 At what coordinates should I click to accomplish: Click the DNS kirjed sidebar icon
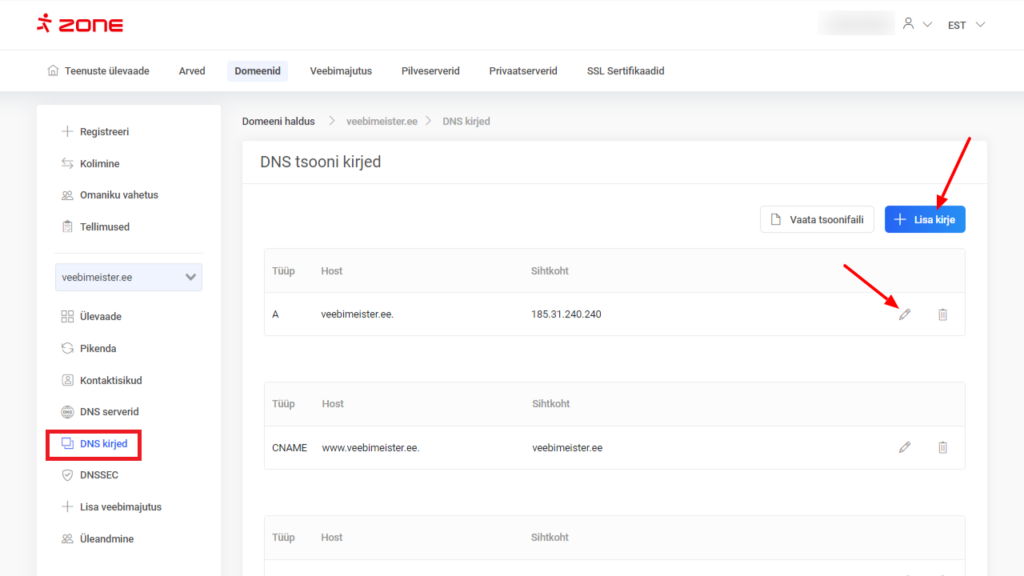click(67, 443)
